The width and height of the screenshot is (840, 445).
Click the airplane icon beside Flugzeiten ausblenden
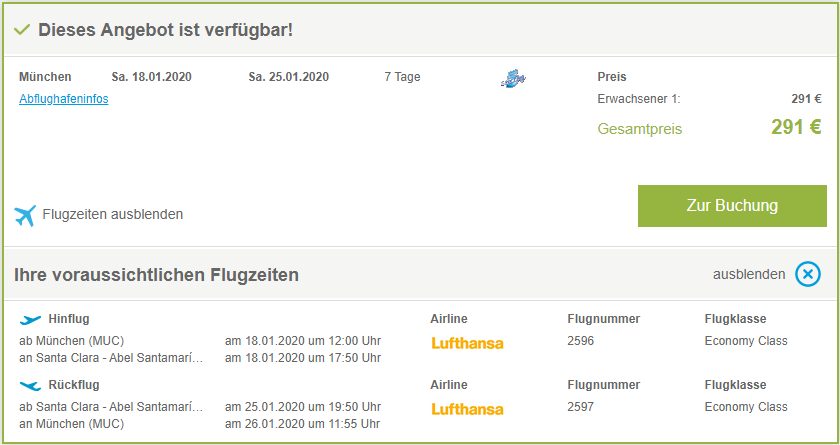[x=26, y=214]
